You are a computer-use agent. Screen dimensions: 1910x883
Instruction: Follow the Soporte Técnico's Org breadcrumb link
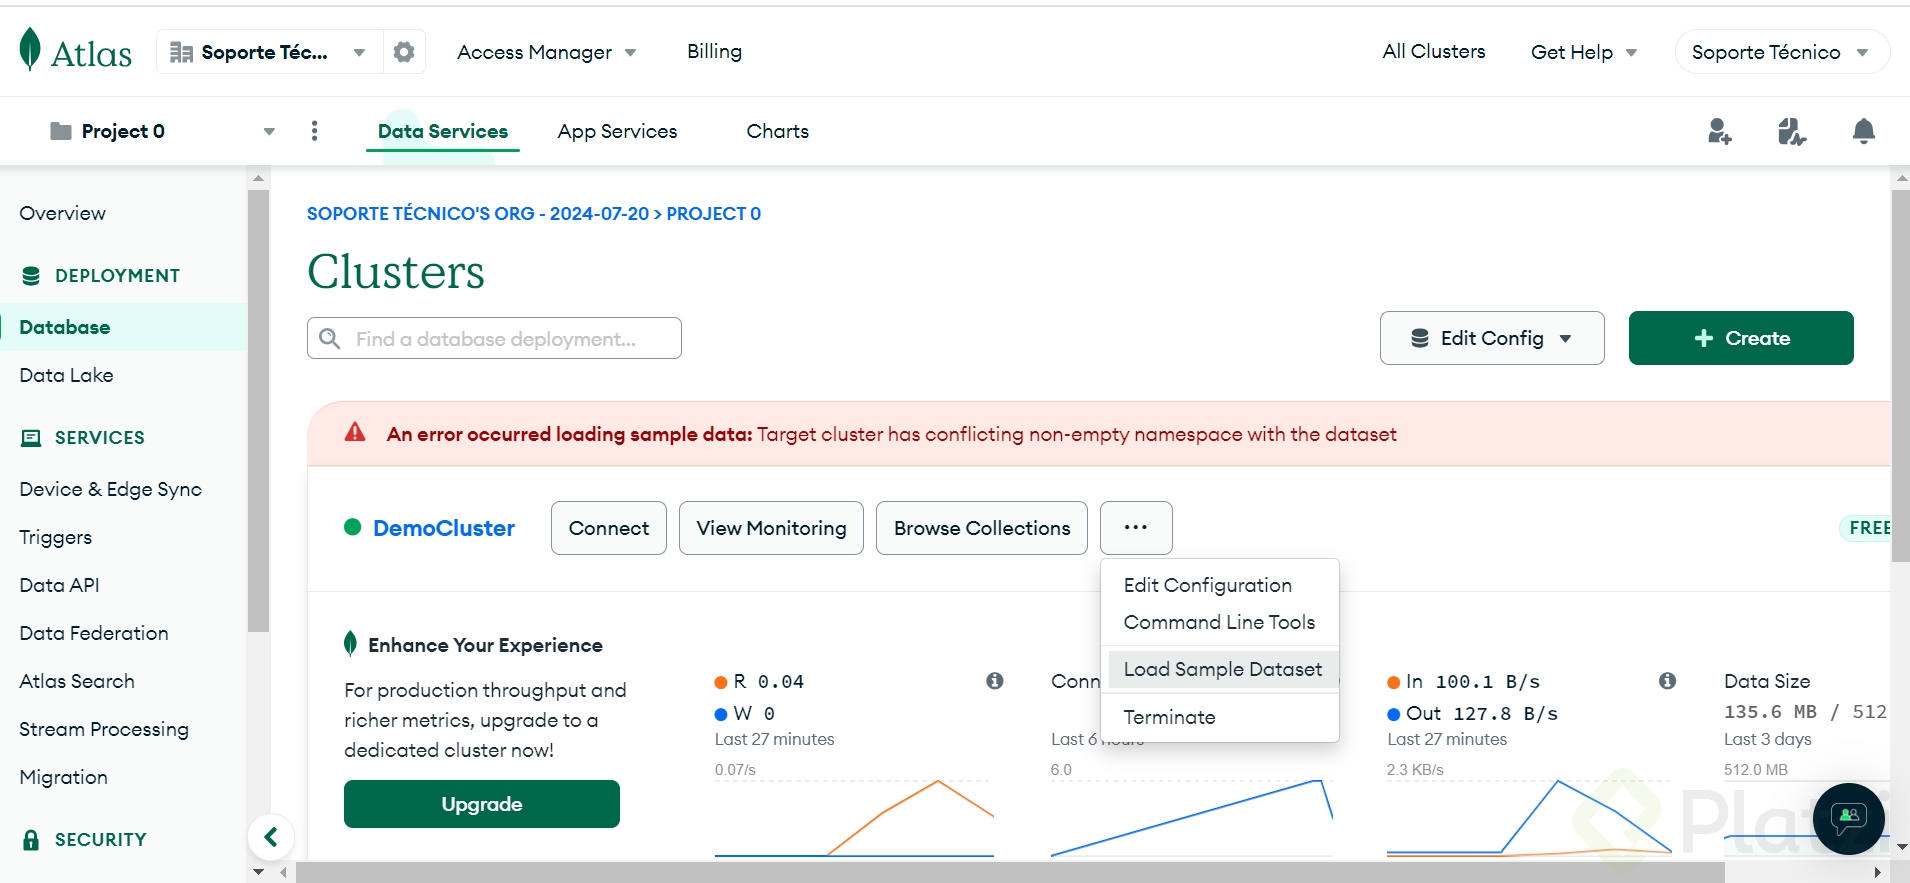coord(478,213)
